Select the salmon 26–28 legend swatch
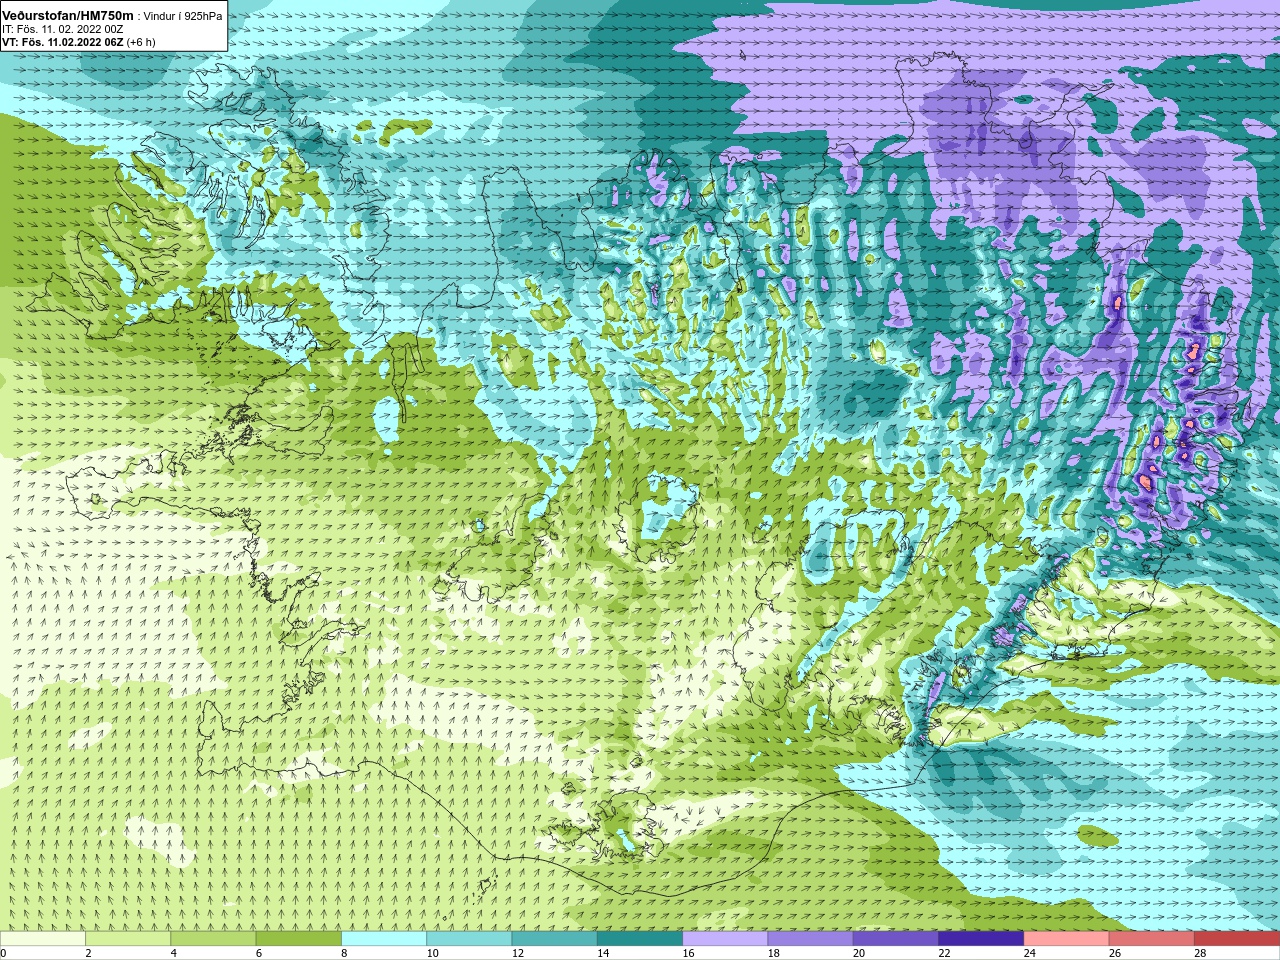This screenshot has height=960, width=1280. (x=1152, y=939)
